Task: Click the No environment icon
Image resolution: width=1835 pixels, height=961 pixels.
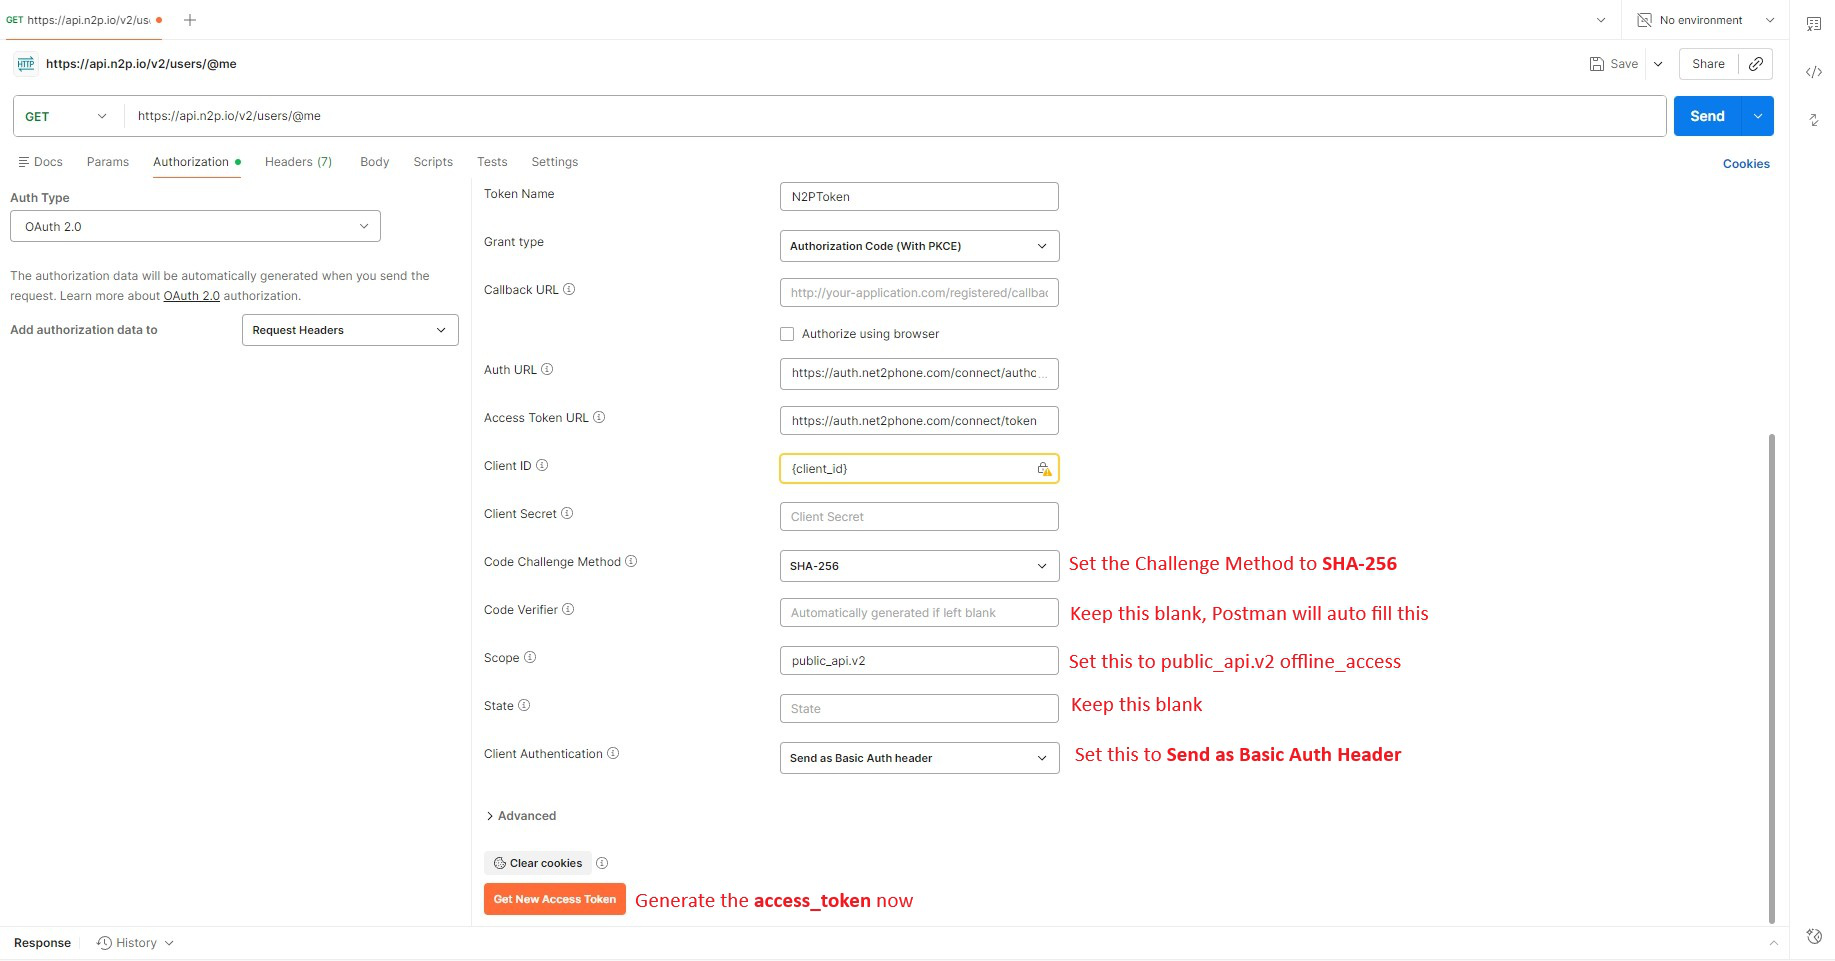Action: click(1644, 20)
